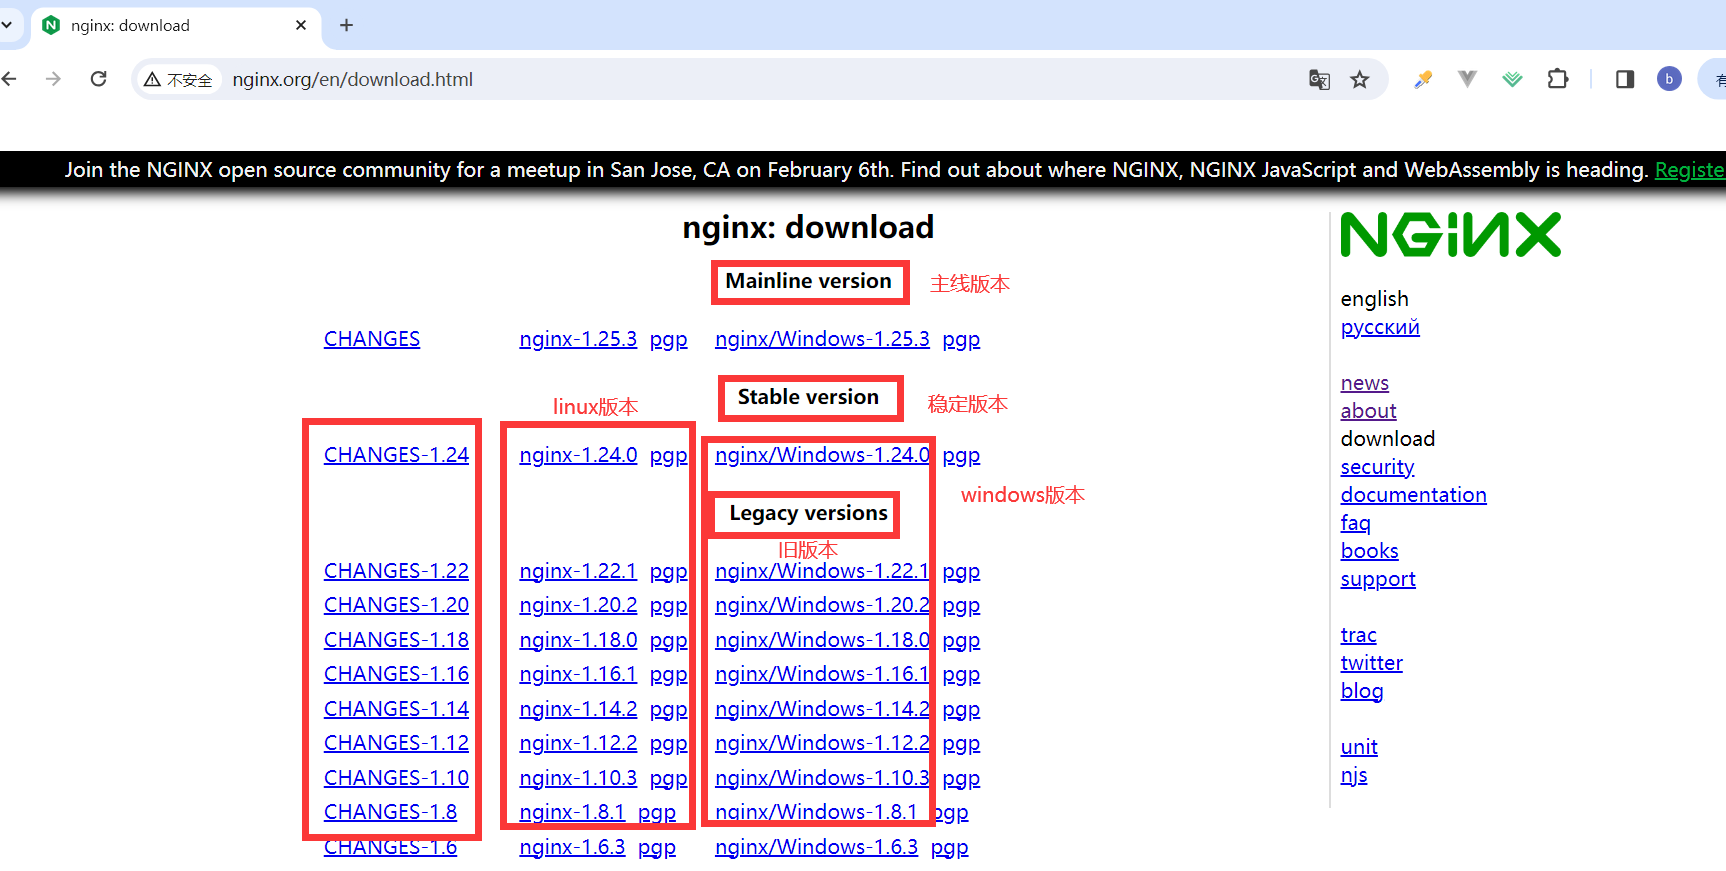The height and width of the screenshot is (871, 1726).
Task: Open the tab search dropdown
Action: coord(7,25)
